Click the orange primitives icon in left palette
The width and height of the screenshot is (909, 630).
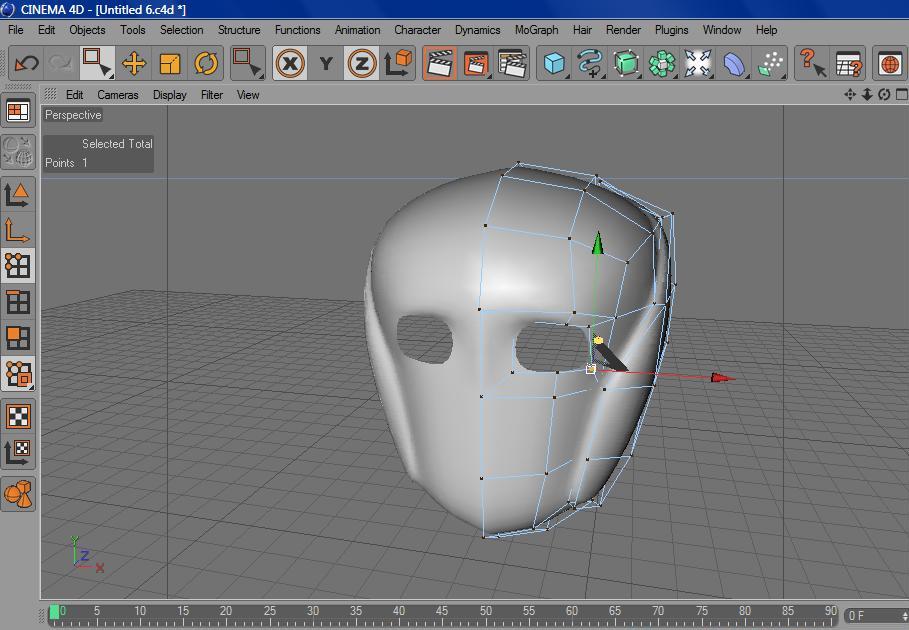(x=18, y=494)
